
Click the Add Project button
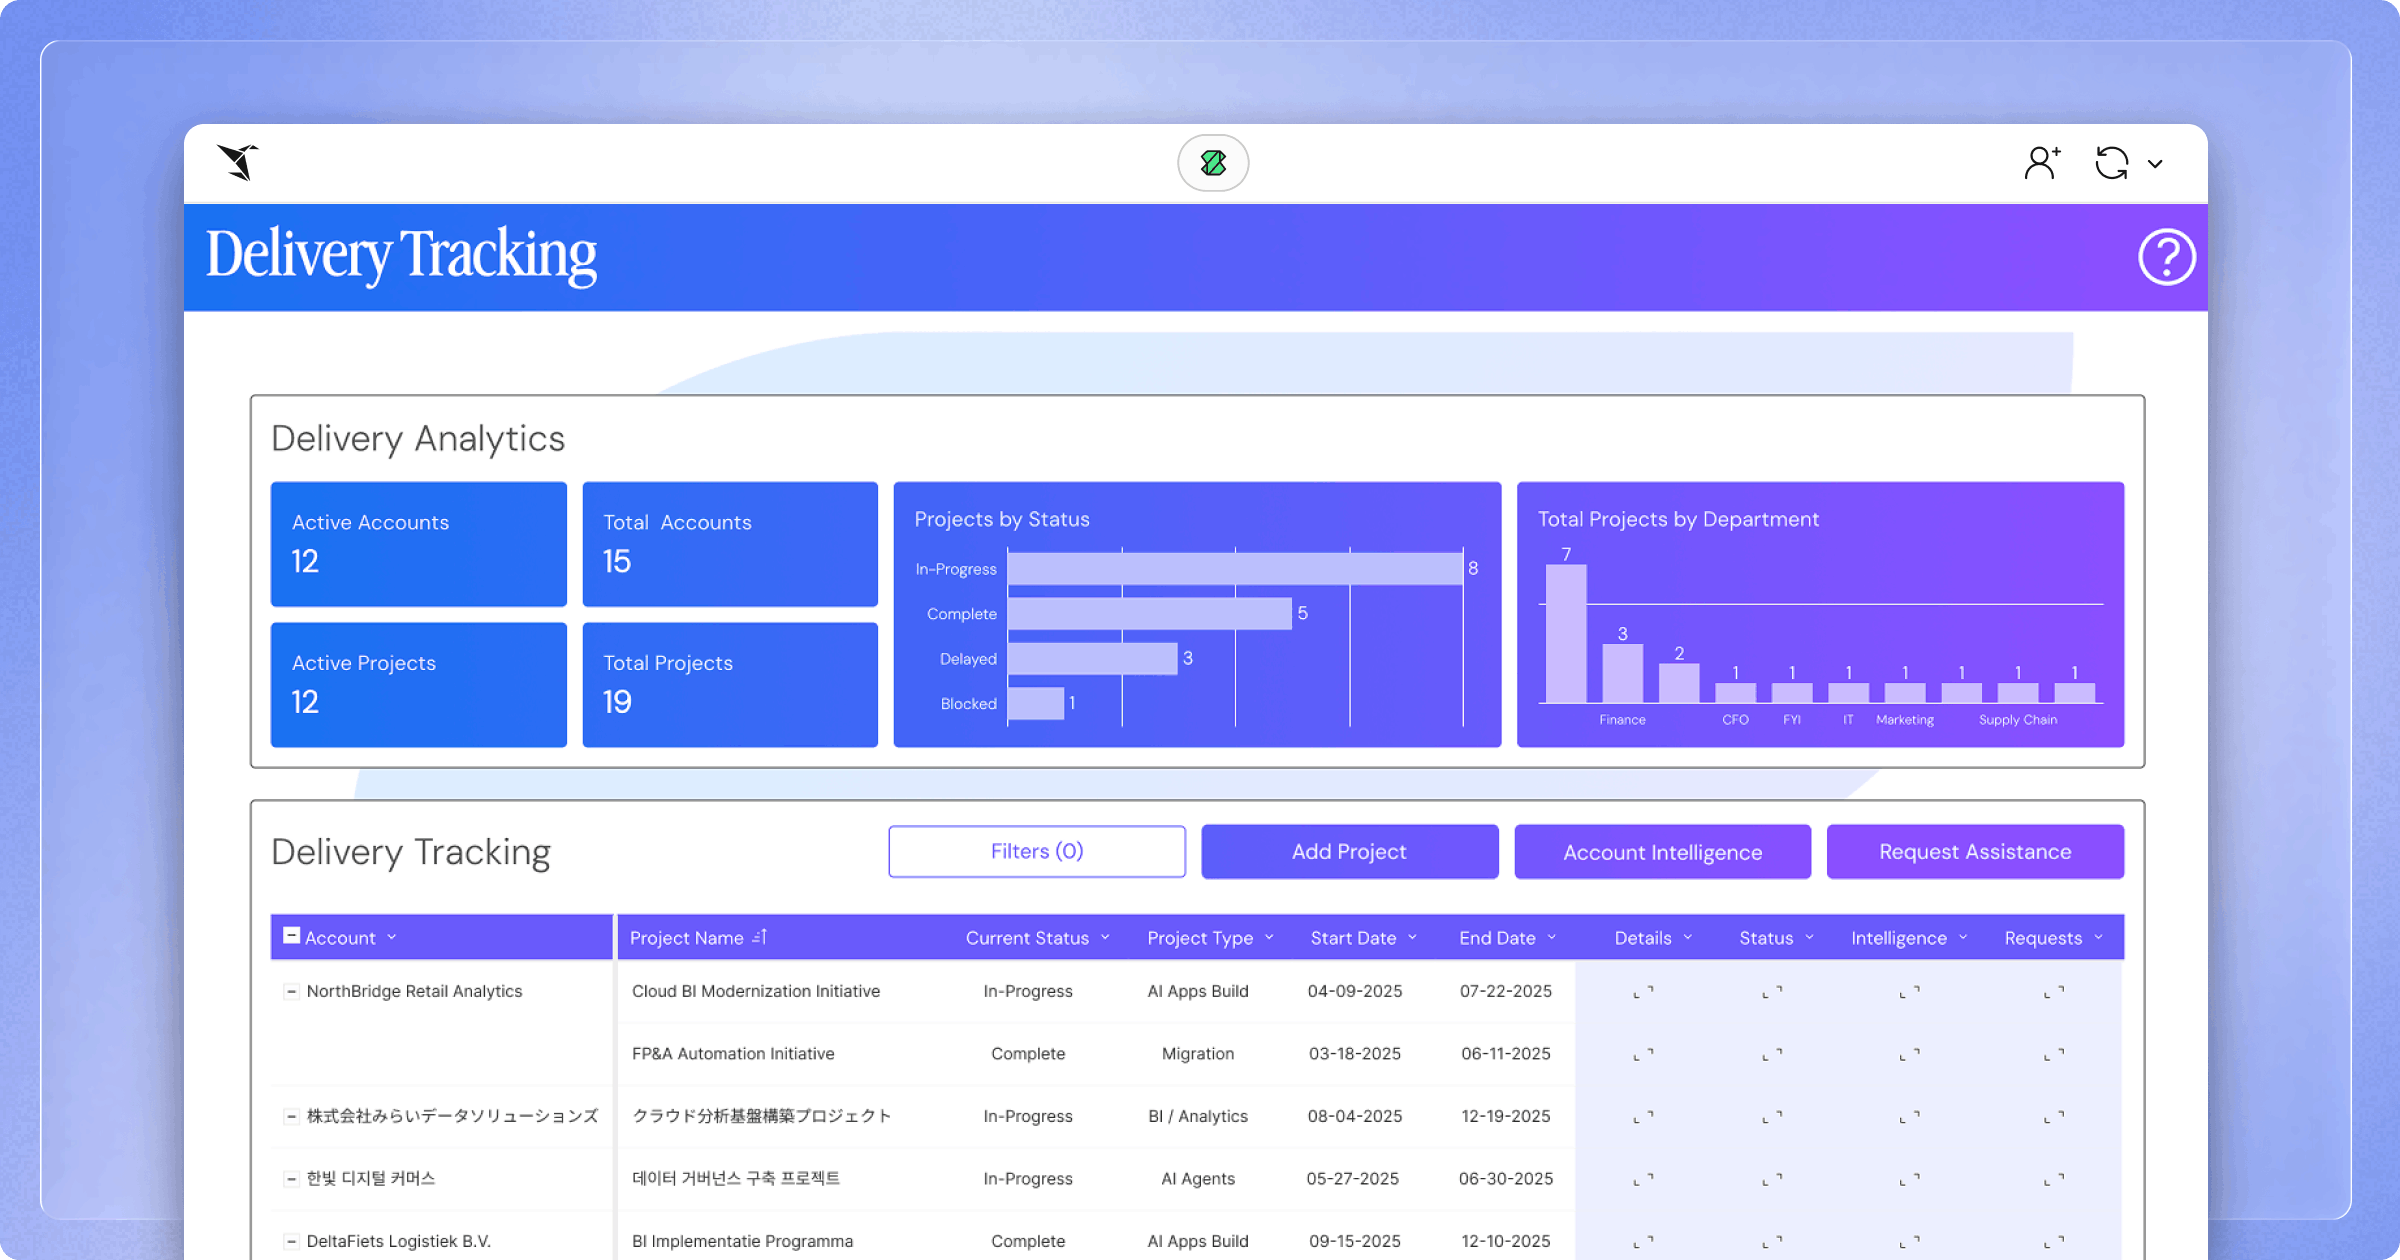click(x=1349, y=851)
